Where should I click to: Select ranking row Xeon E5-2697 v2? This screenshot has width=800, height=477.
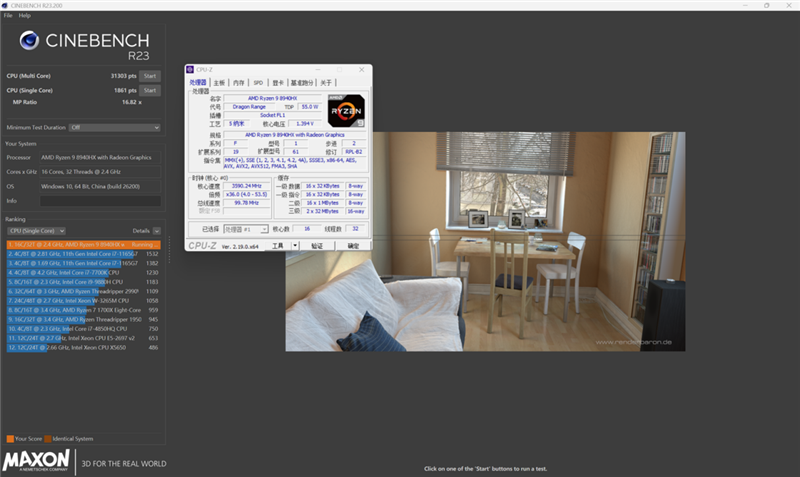coord(84,338)
